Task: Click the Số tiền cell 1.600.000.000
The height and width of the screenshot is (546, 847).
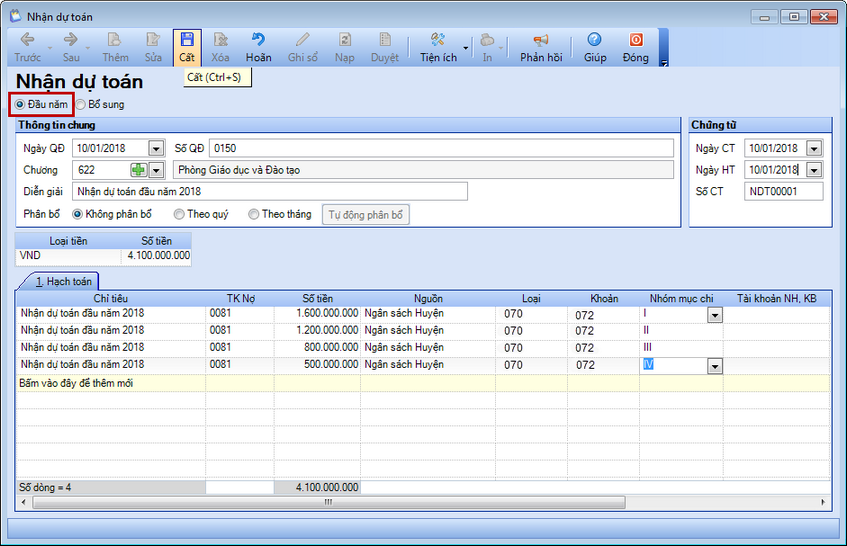Action: tap(317, 313)
